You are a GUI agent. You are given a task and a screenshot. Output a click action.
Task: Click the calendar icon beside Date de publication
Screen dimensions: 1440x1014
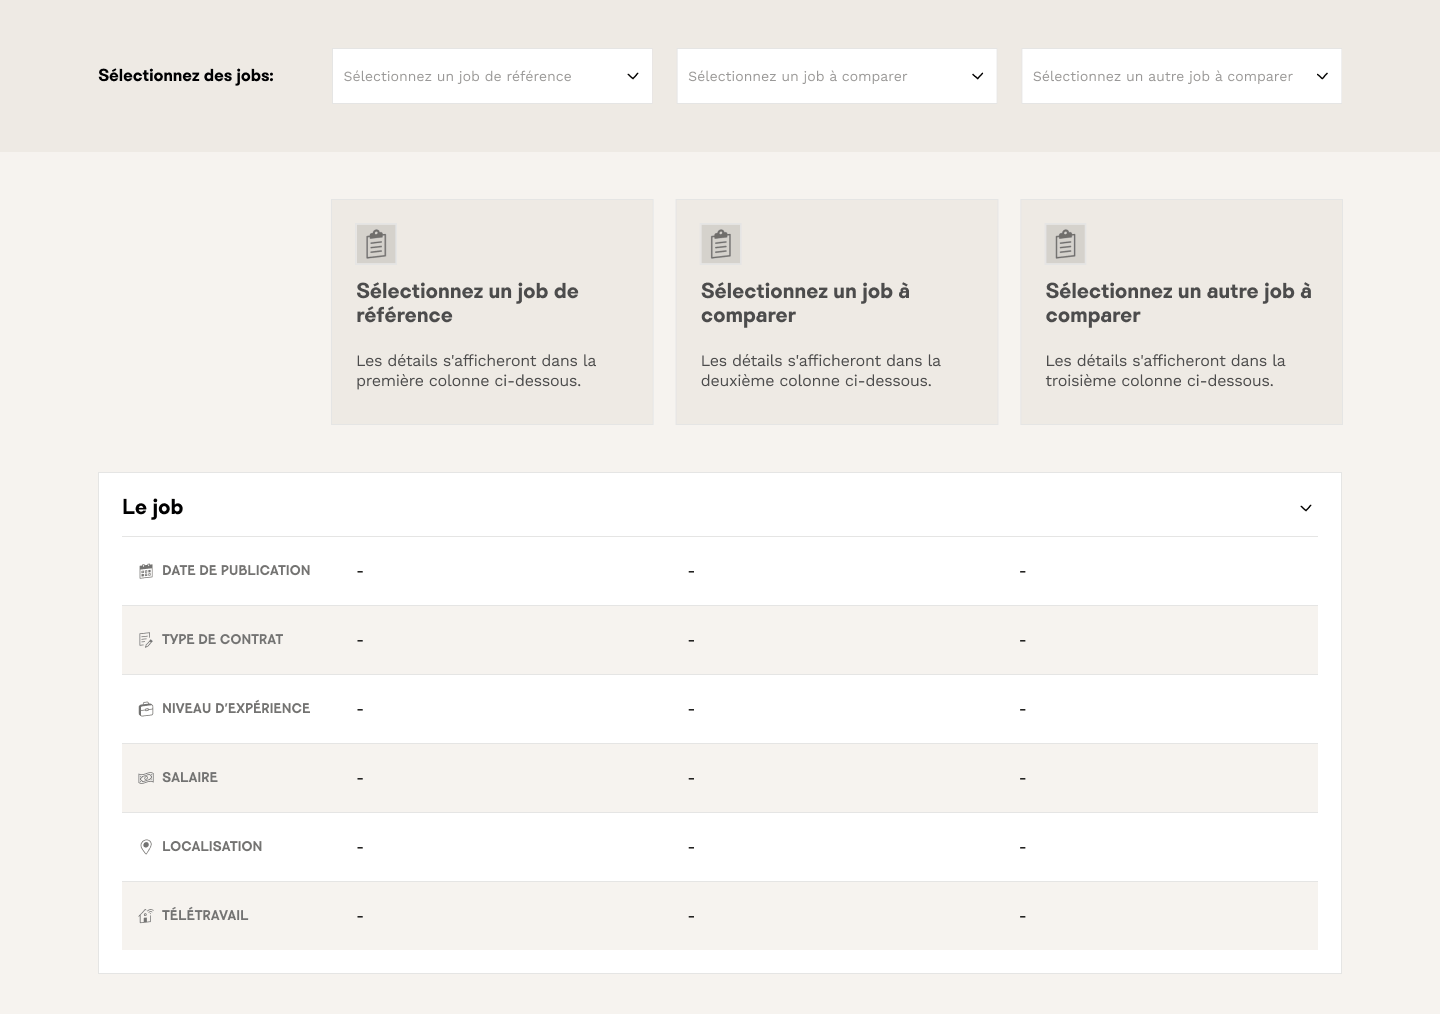coord(146,571)
